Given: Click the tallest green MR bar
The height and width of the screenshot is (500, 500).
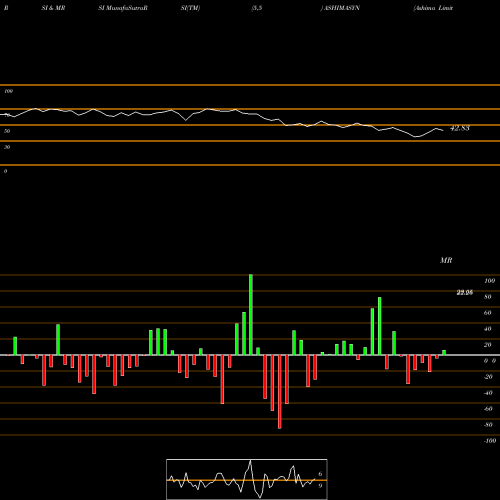Looking at the screenshot, I should 251,315.
